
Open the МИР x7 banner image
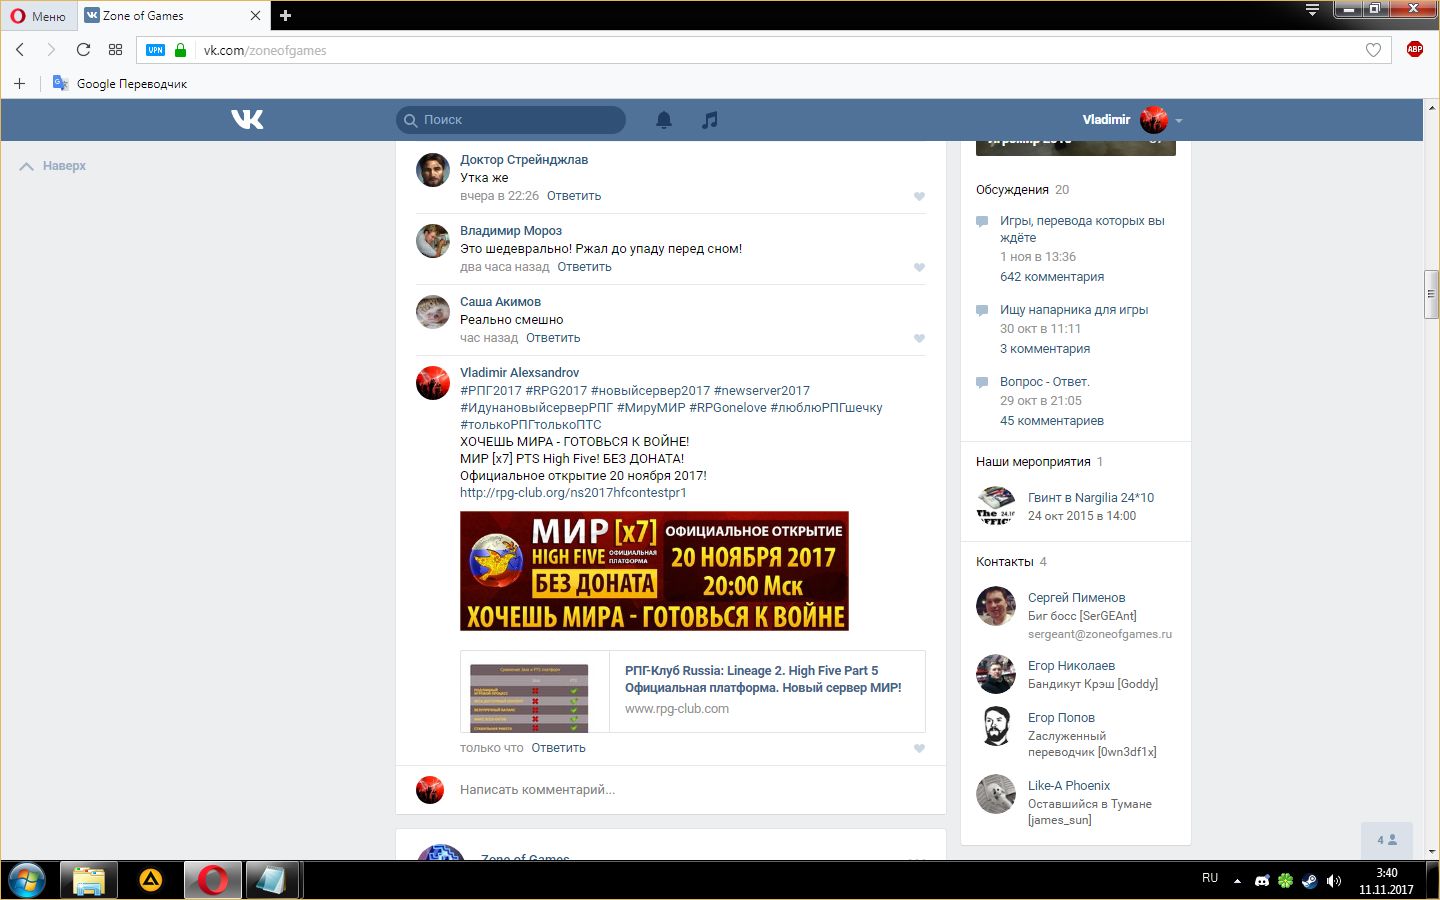coord(654,571)
